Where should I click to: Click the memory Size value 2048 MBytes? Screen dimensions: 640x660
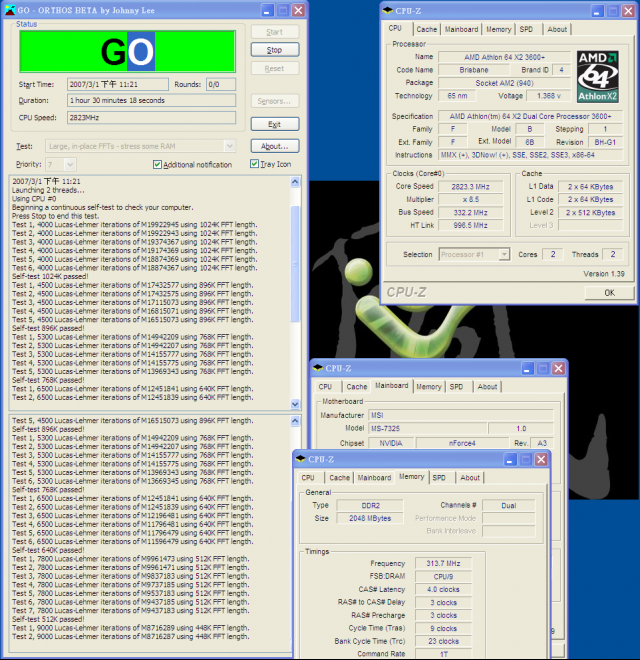370,518
